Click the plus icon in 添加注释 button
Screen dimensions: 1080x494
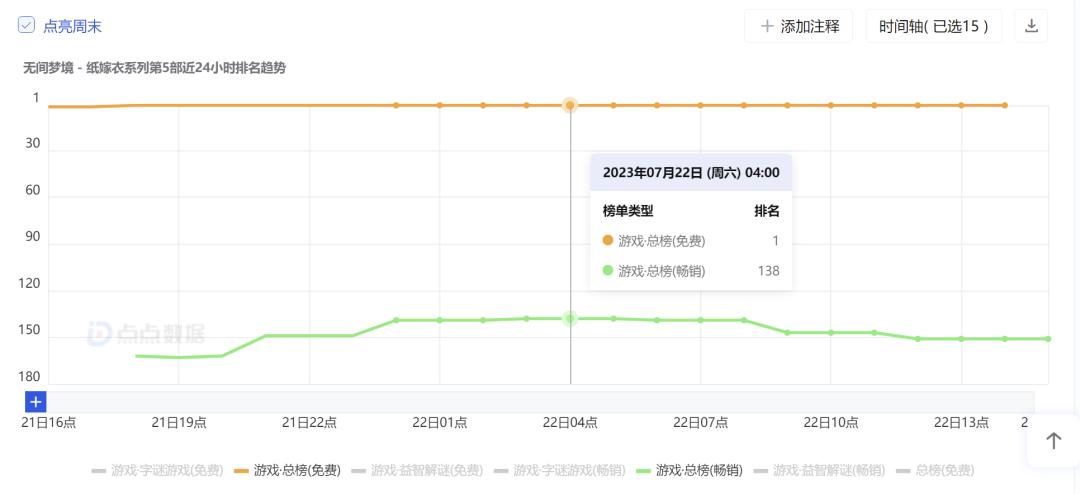[x=767, y=26]
